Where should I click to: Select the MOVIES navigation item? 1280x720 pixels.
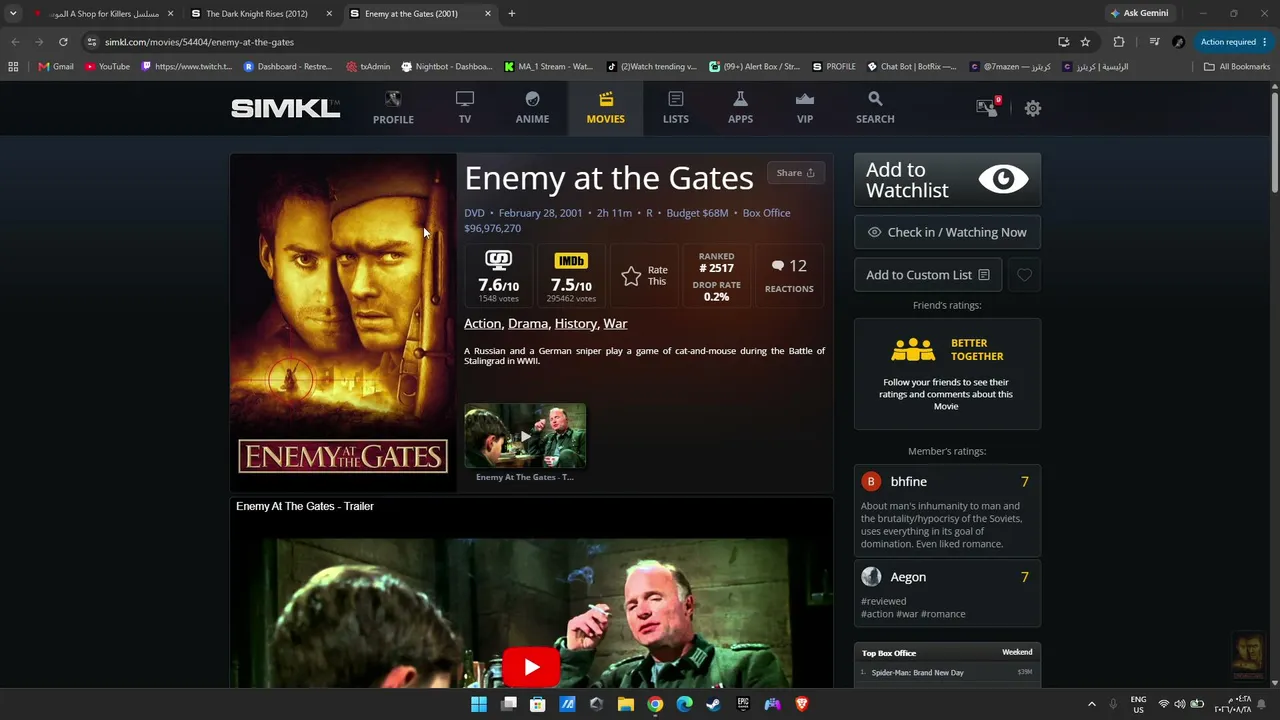point(605,108)
